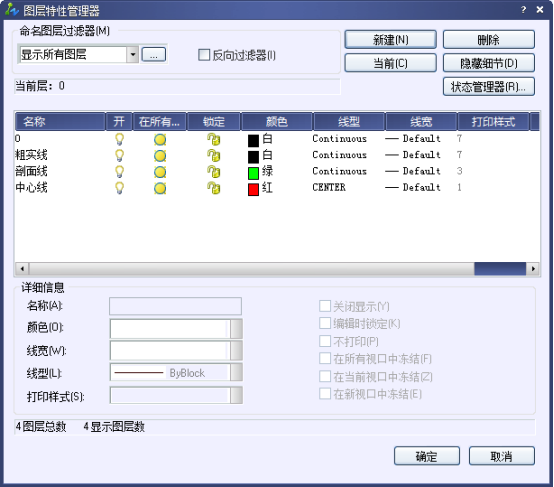The width and height of the screenshot is (554, 487).
Task: Open the 线宽(W) dropdown arrow
Action: click(236, 351)
